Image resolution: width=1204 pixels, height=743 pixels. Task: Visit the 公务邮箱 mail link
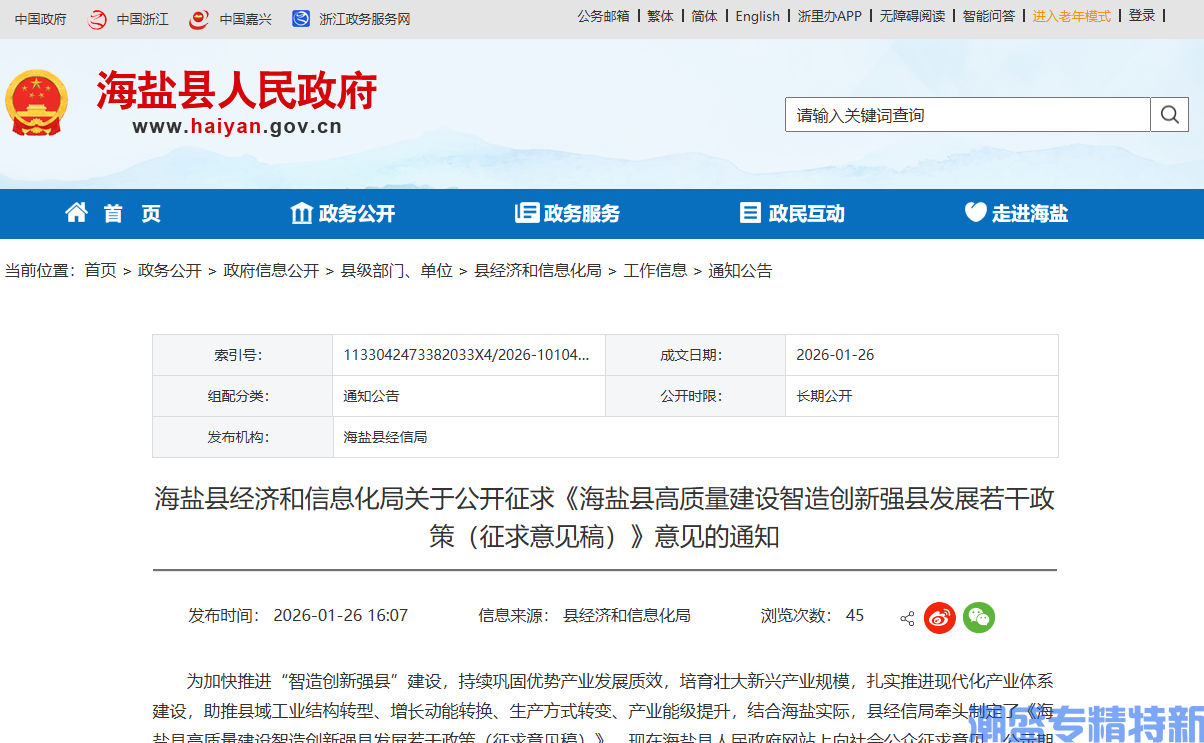[x=602, y=16]
